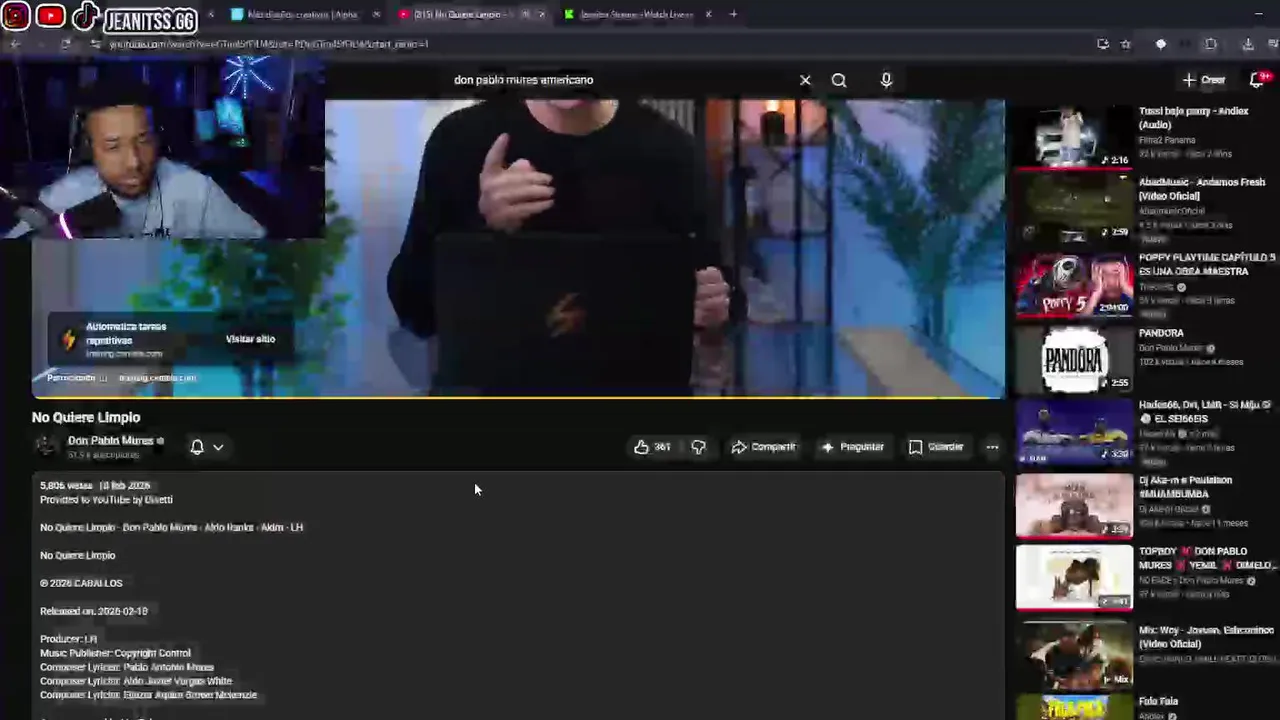
Task: Click the TikTok logo in stream overlay
Action: 85,15
